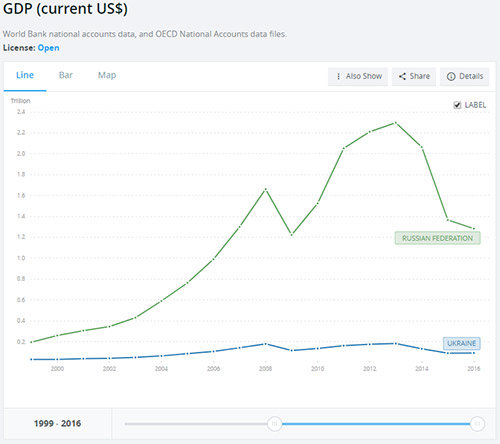Click the info icon in Details

(x=451, y=77)
